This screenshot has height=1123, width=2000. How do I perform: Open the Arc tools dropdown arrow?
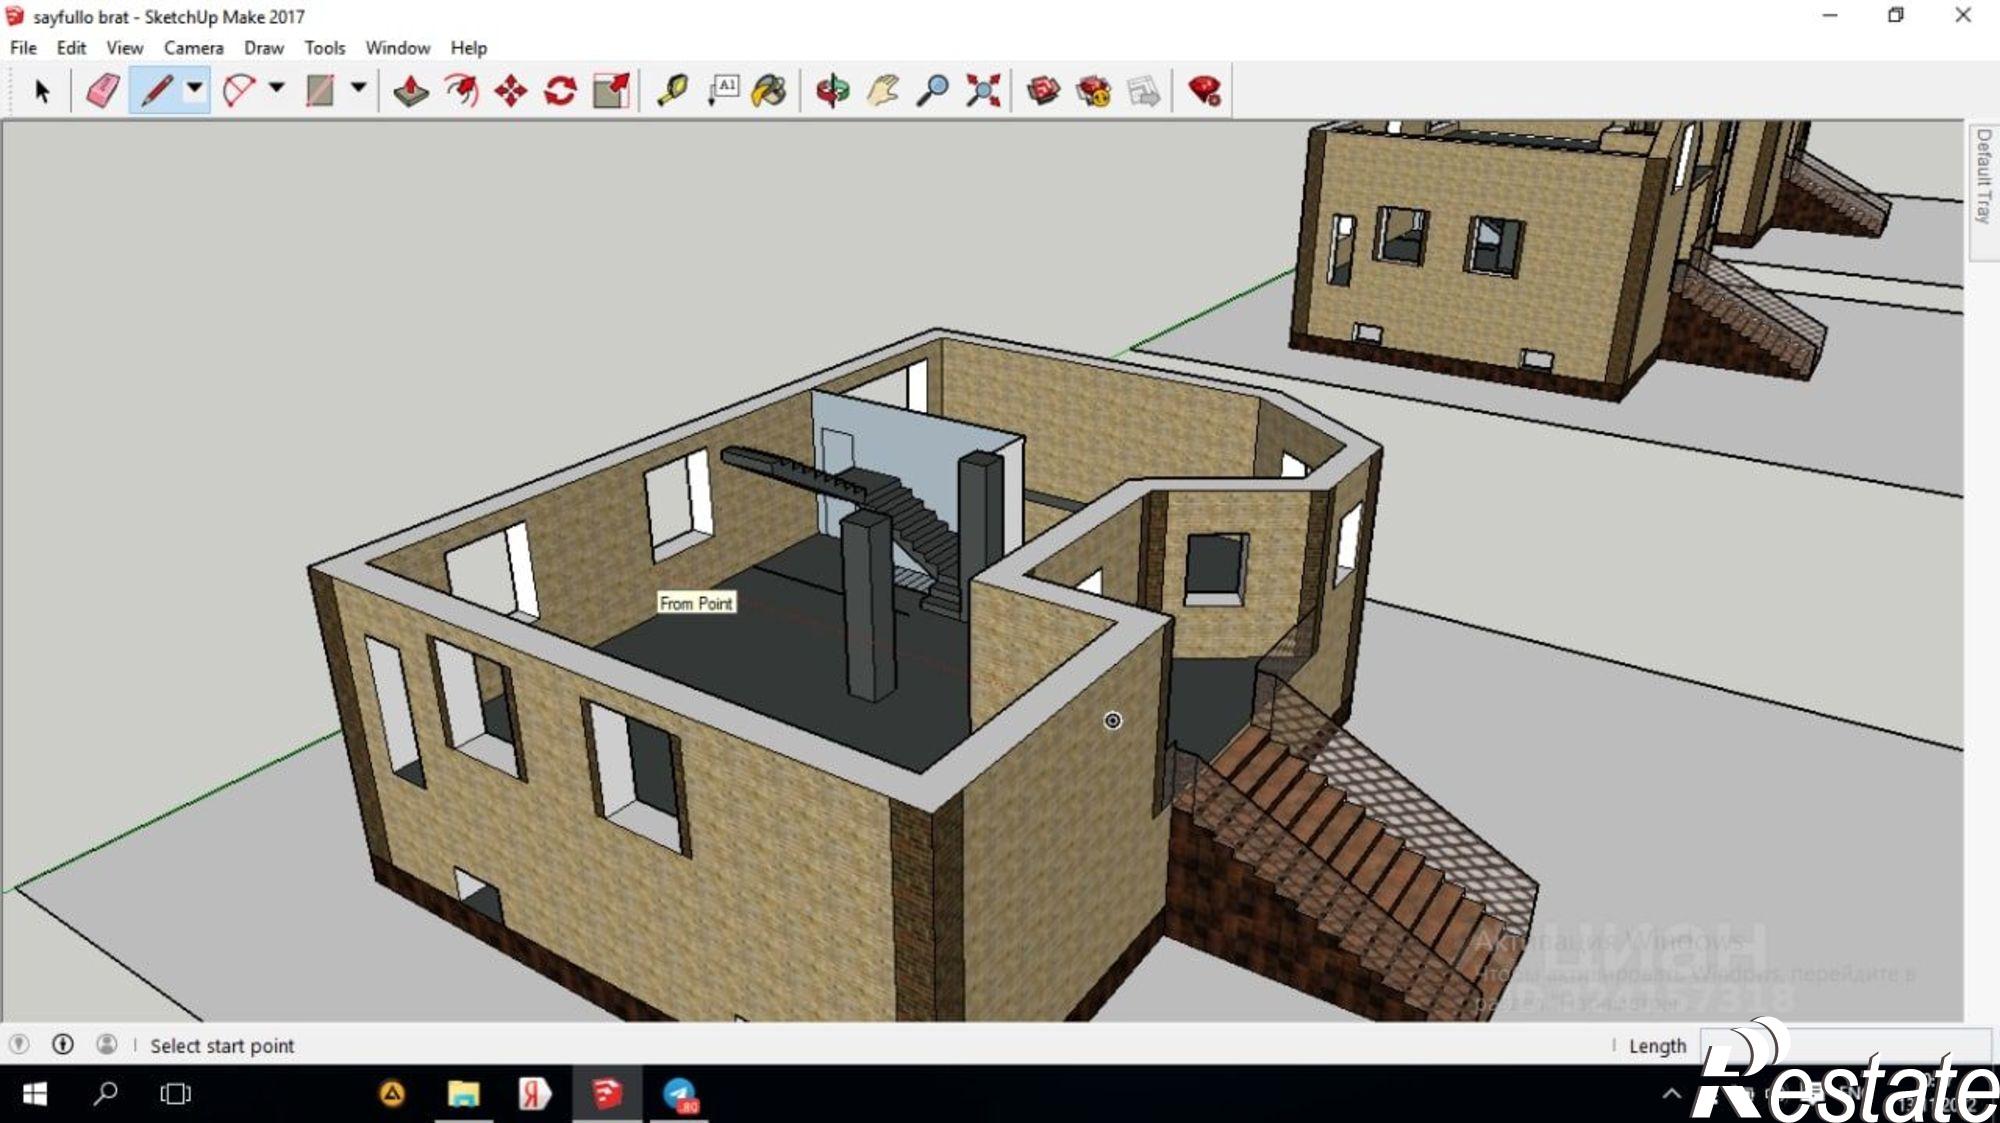click(277, 88)
